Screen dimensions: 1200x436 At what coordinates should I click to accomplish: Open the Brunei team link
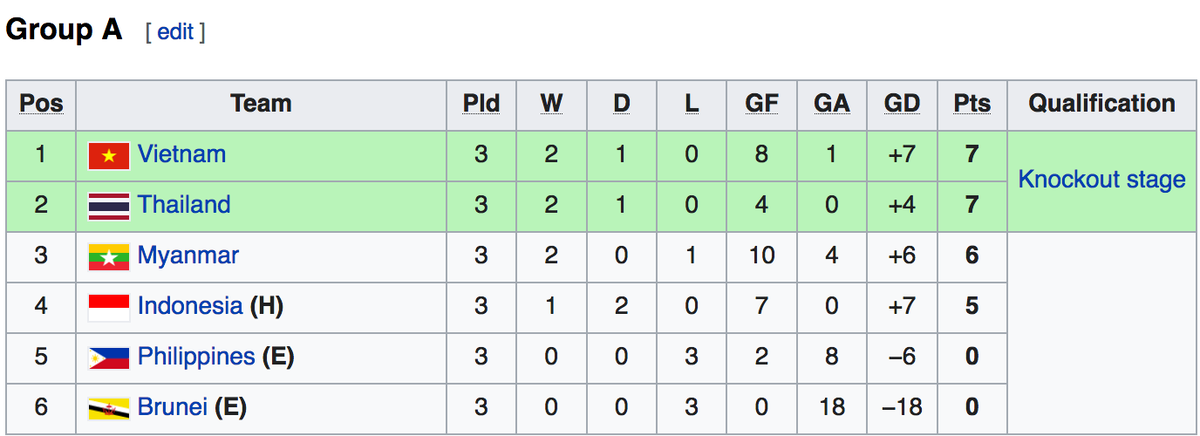[x=172, y=407]
